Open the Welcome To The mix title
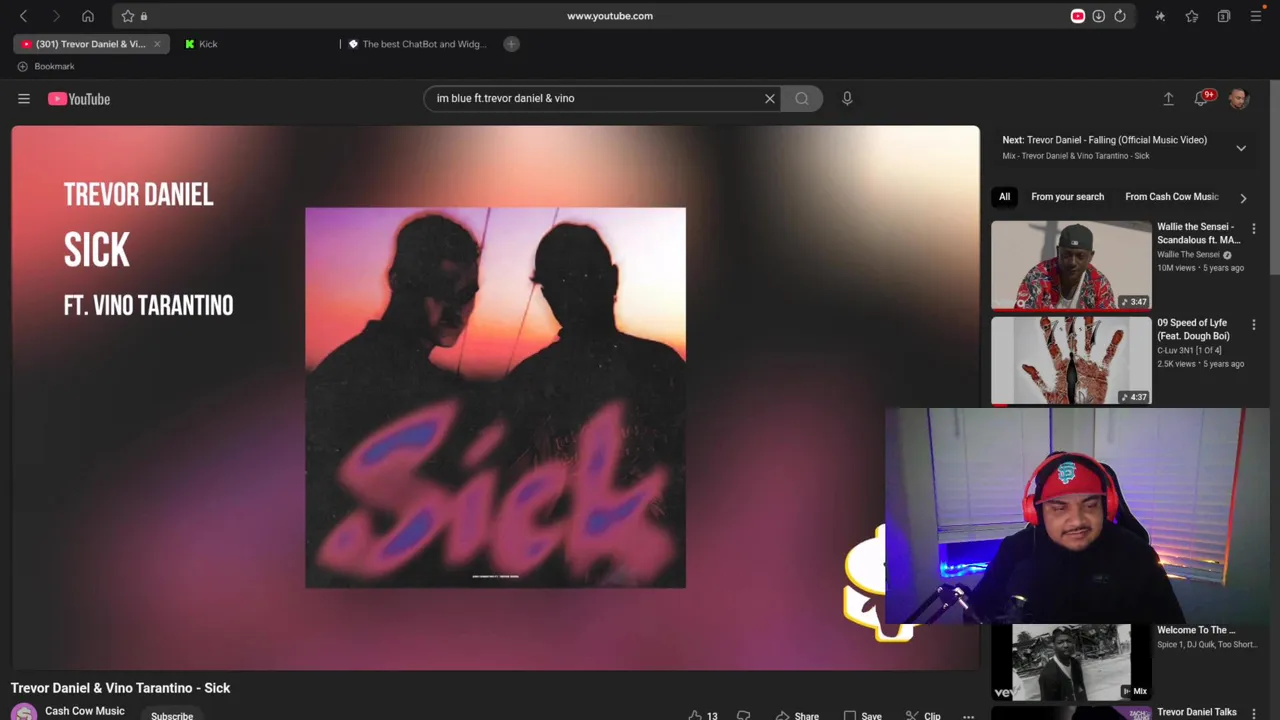Screen dimensions: 1280x720 point(1196,630)
